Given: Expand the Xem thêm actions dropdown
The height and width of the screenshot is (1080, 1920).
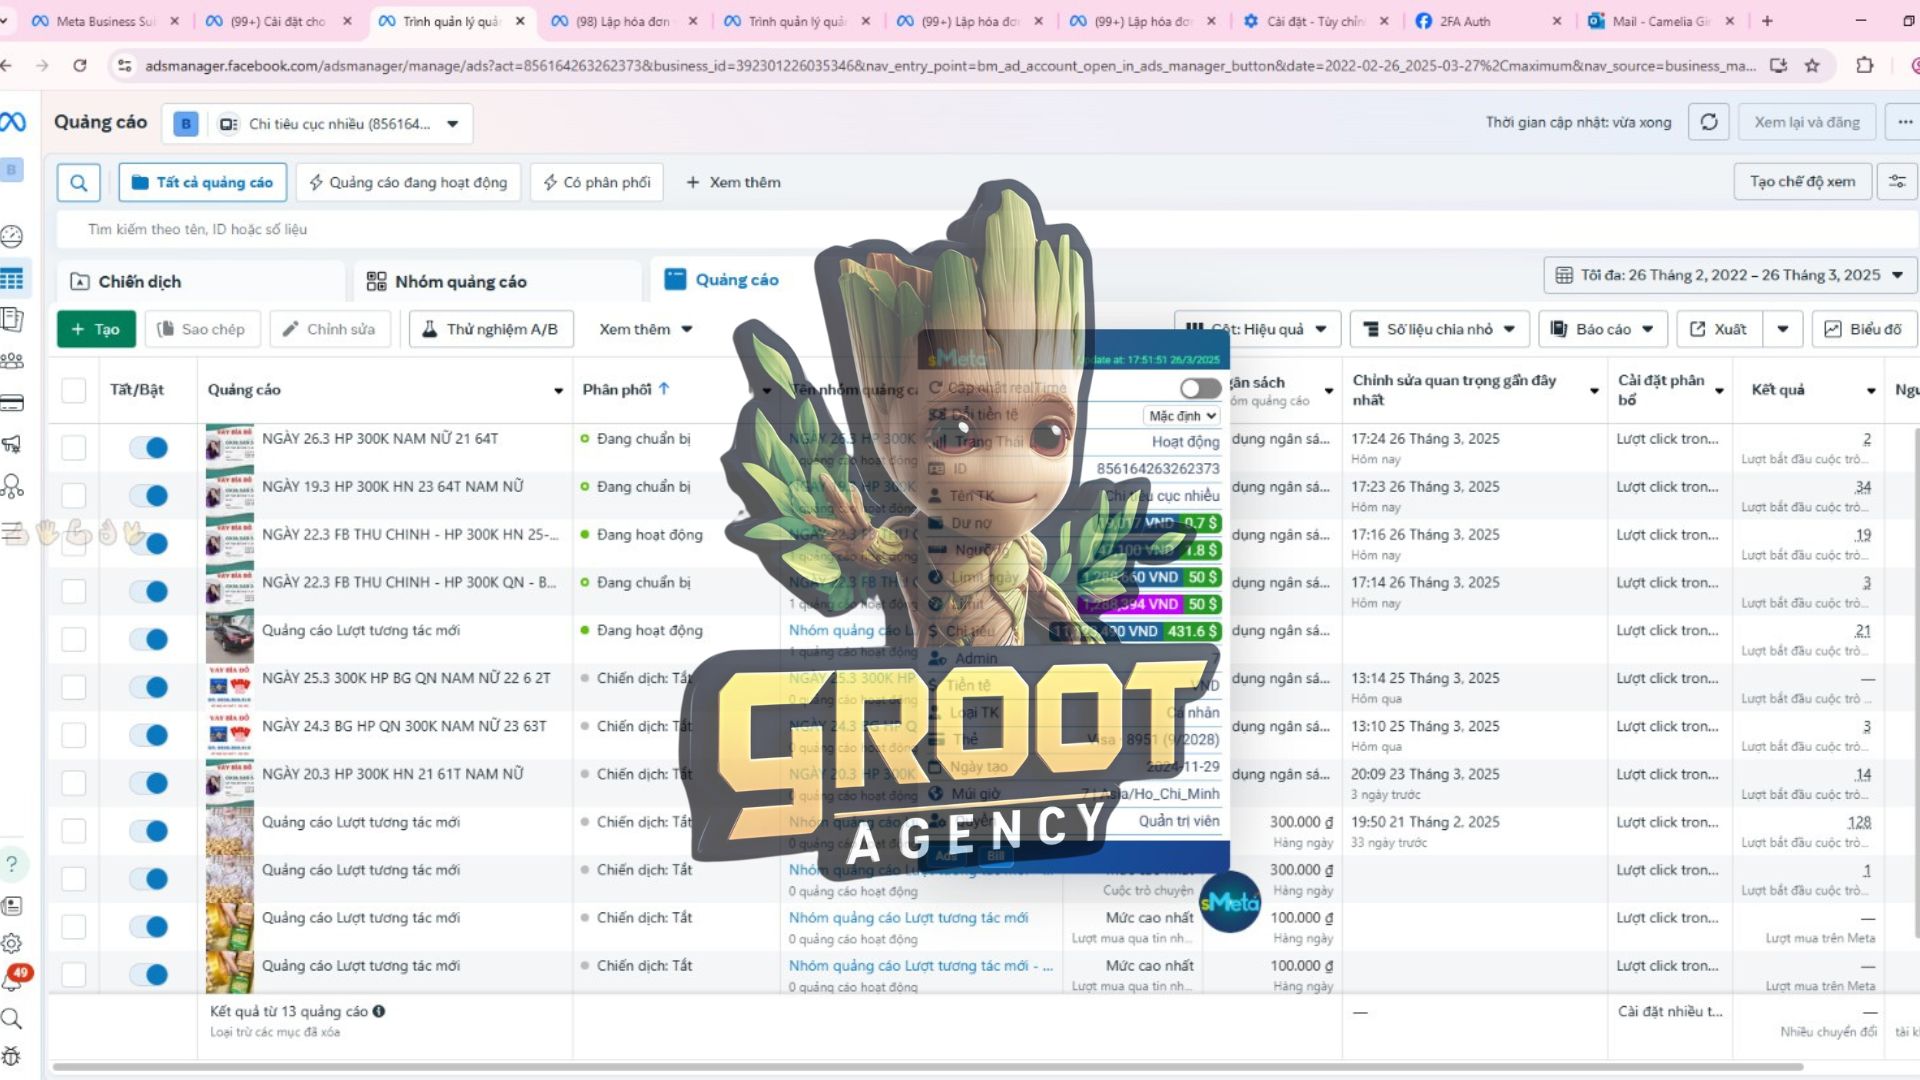Looking at the screenshot, I should point(646,329).
